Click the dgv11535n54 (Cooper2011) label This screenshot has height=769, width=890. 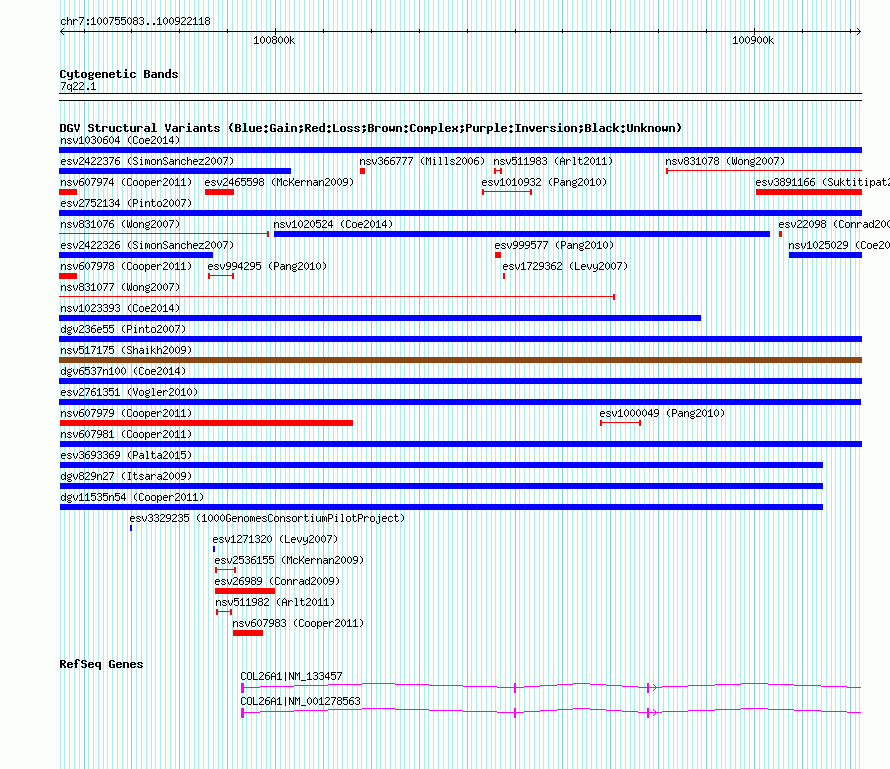(x=132, y=497)
